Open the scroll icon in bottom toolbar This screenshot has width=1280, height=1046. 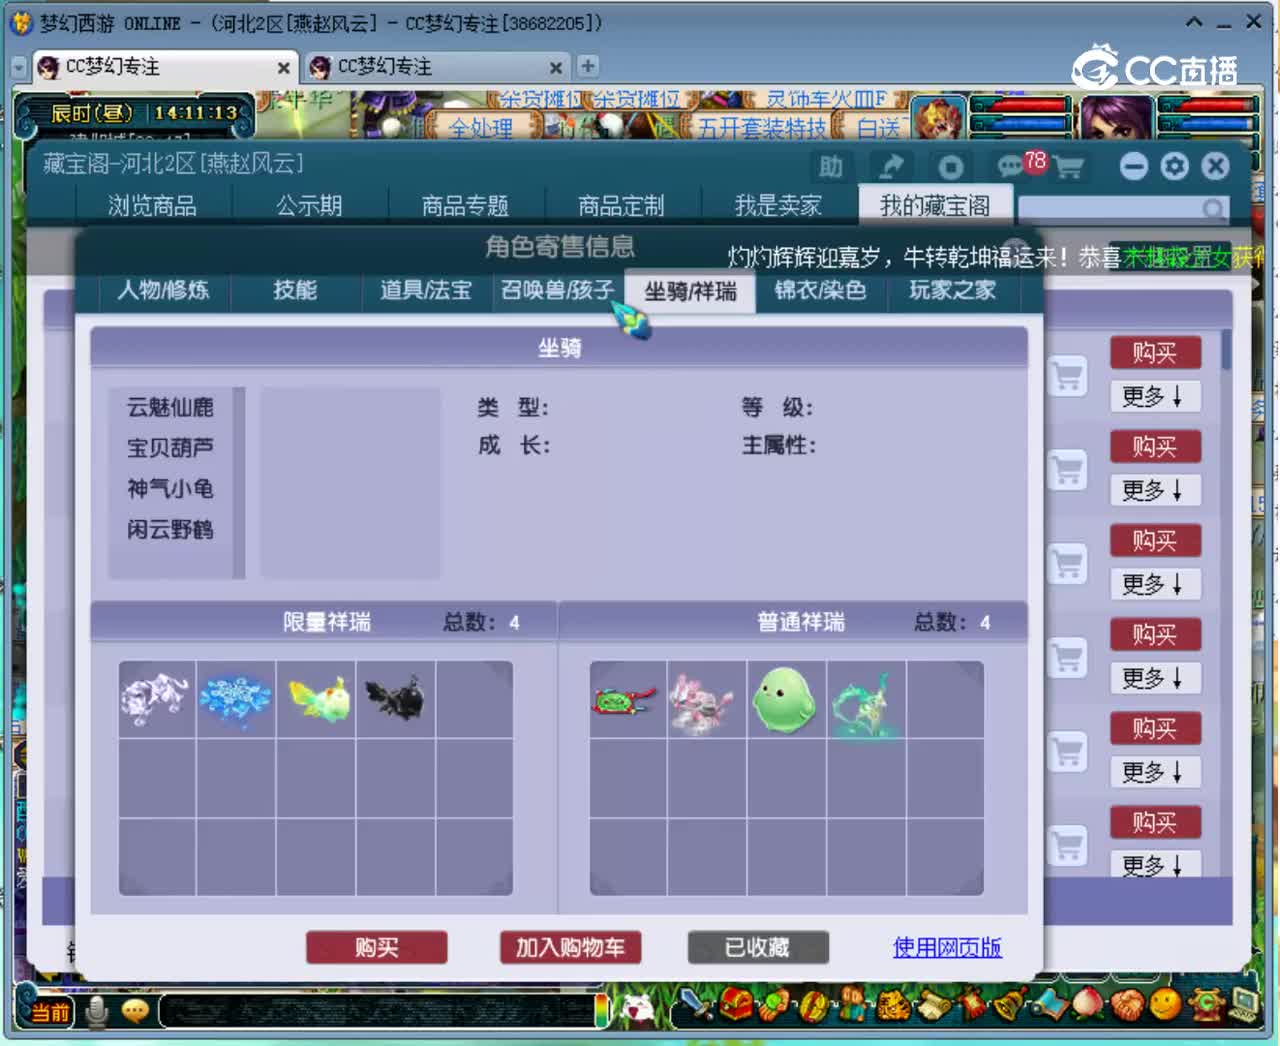tap(935, 1004)
